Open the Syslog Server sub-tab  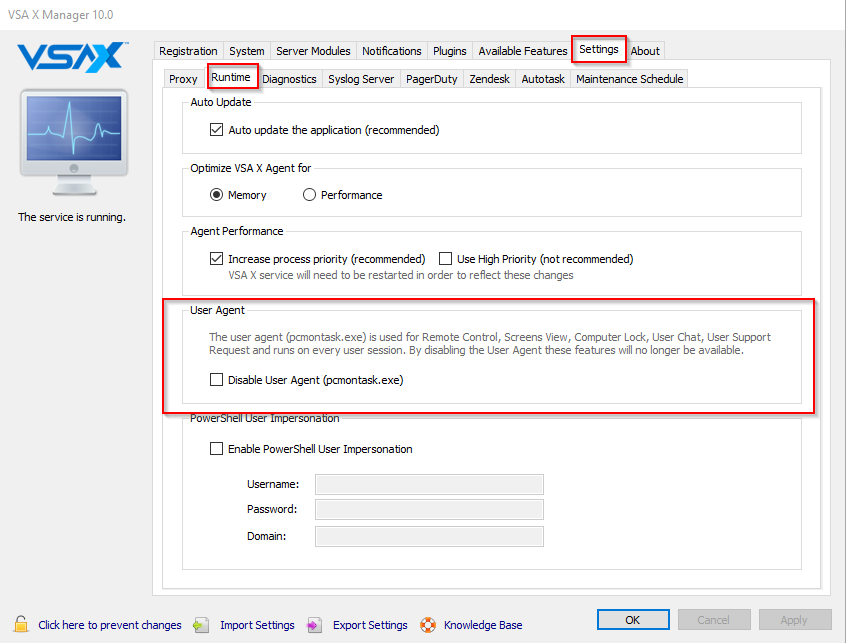pos(361,79)
